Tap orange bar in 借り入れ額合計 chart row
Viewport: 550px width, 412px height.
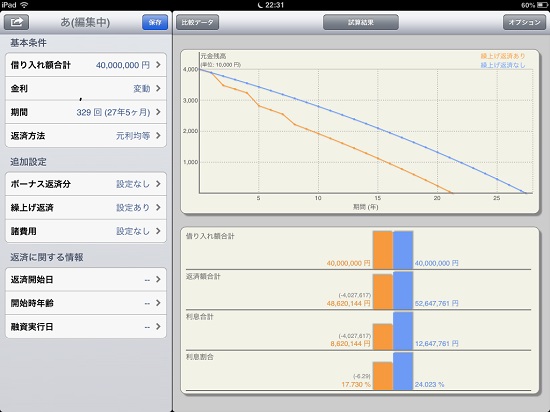click(x=382, y=250)
